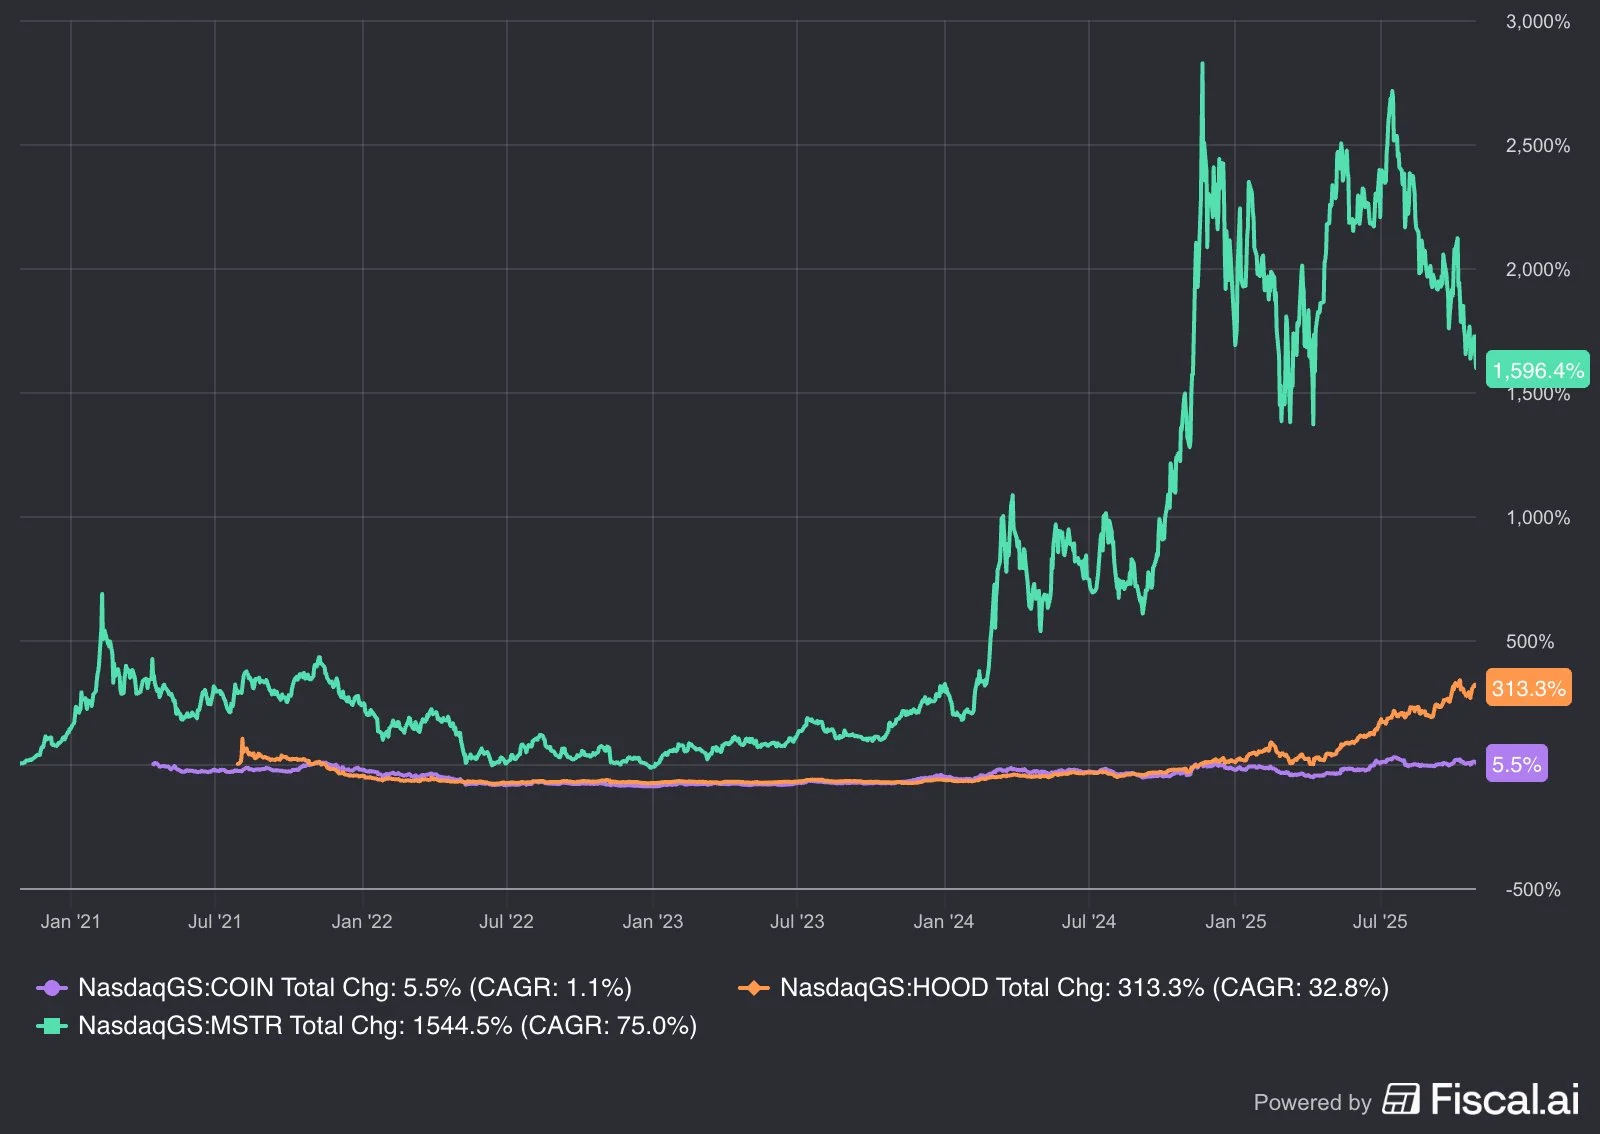
Task: Click the Jul '24 x-axis label
Action: coord(1088,921)
